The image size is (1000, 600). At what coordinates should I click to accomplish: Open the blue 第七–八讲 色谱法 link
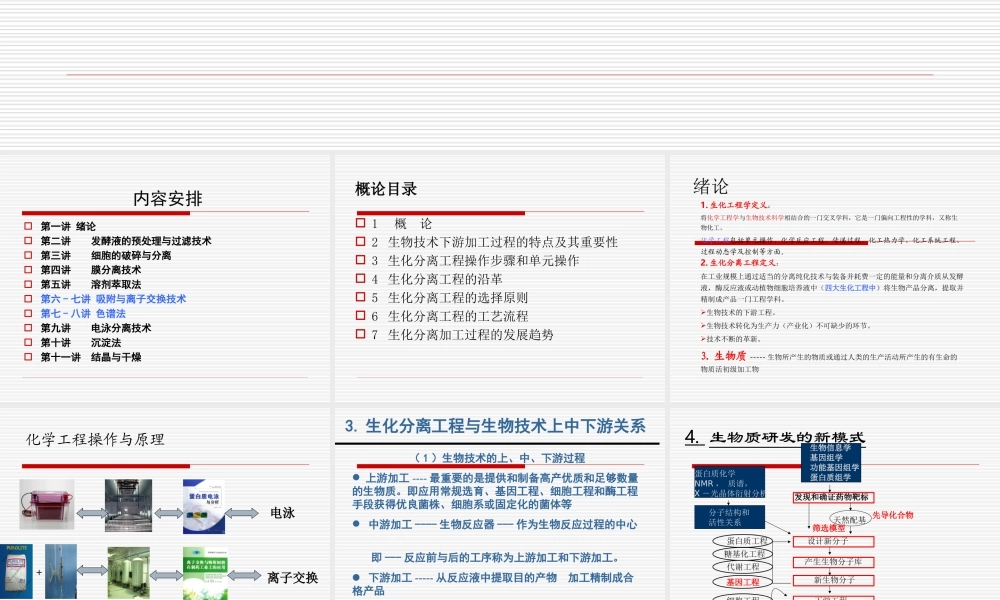[85, 313]
